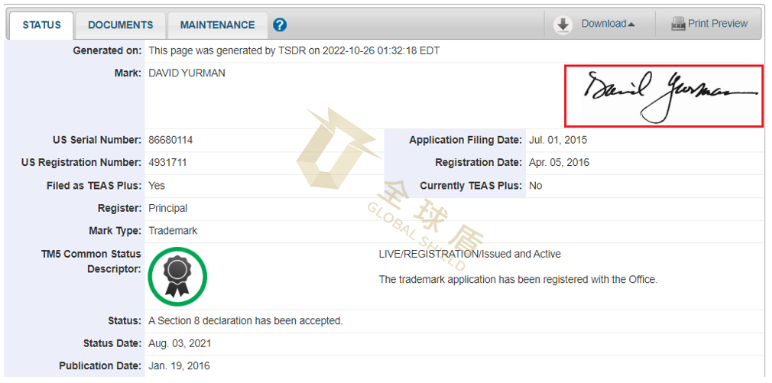This screenshot has height=383, width=772.
Task: Select the STATUS tab
Action: tap(41, 26)
